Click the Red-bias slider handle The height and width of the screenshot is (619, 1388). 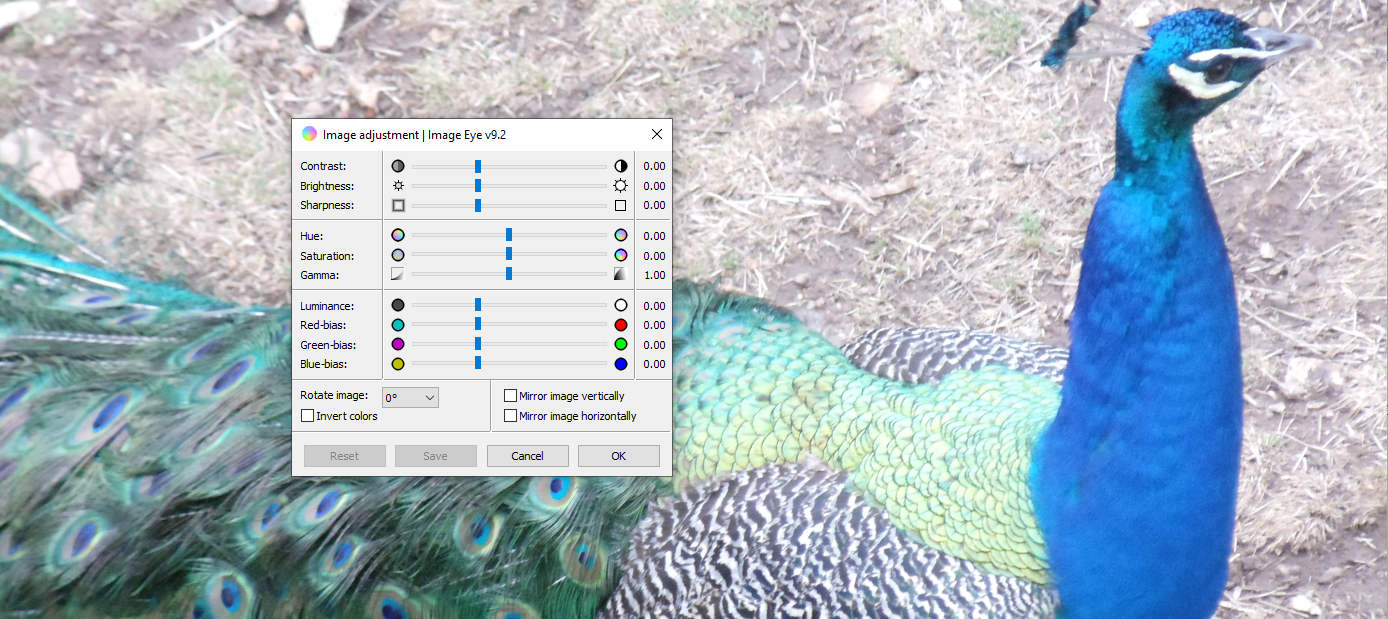(478, 325)
